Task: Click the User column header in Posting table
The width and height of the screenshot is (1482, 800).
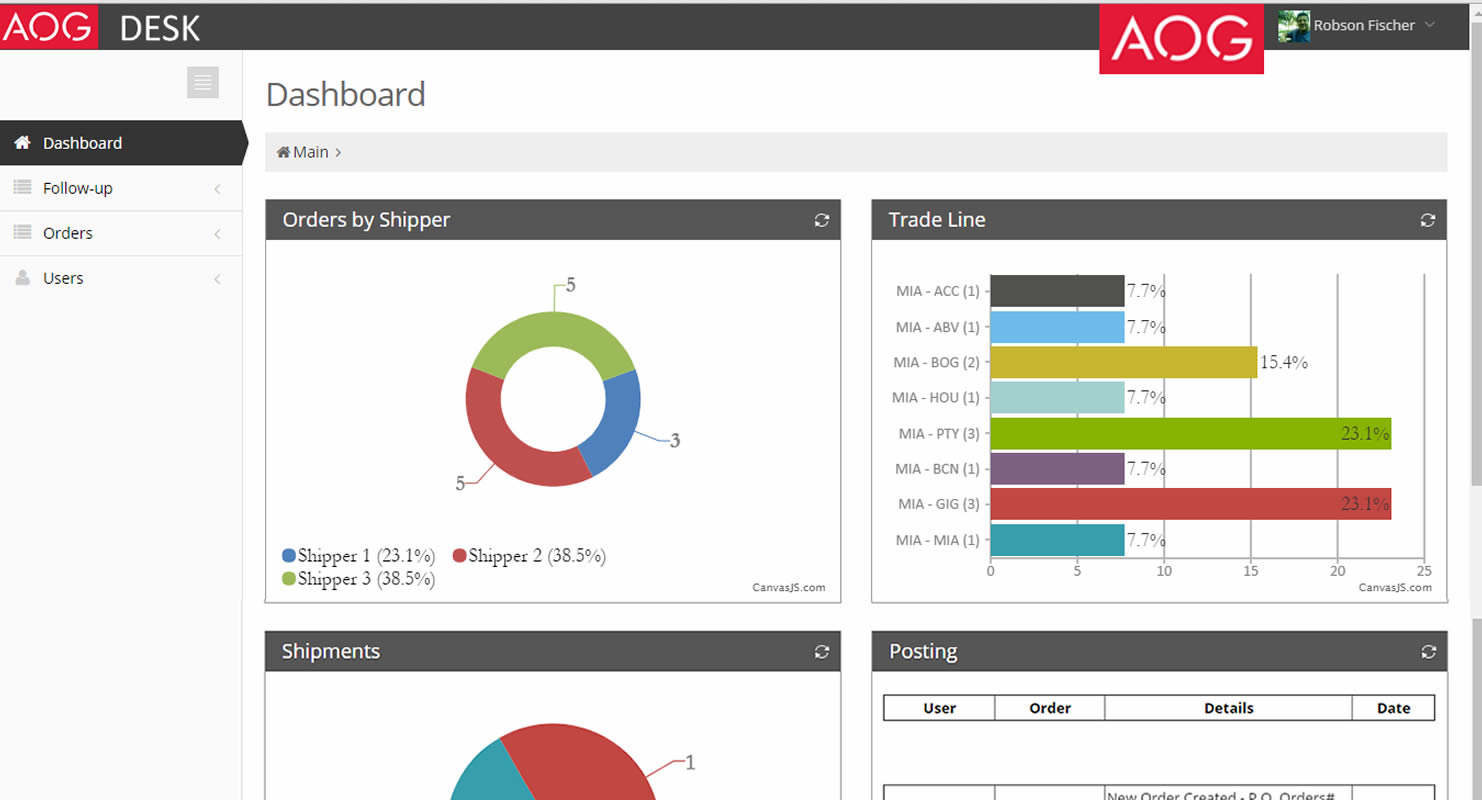Action: [940, 708]
